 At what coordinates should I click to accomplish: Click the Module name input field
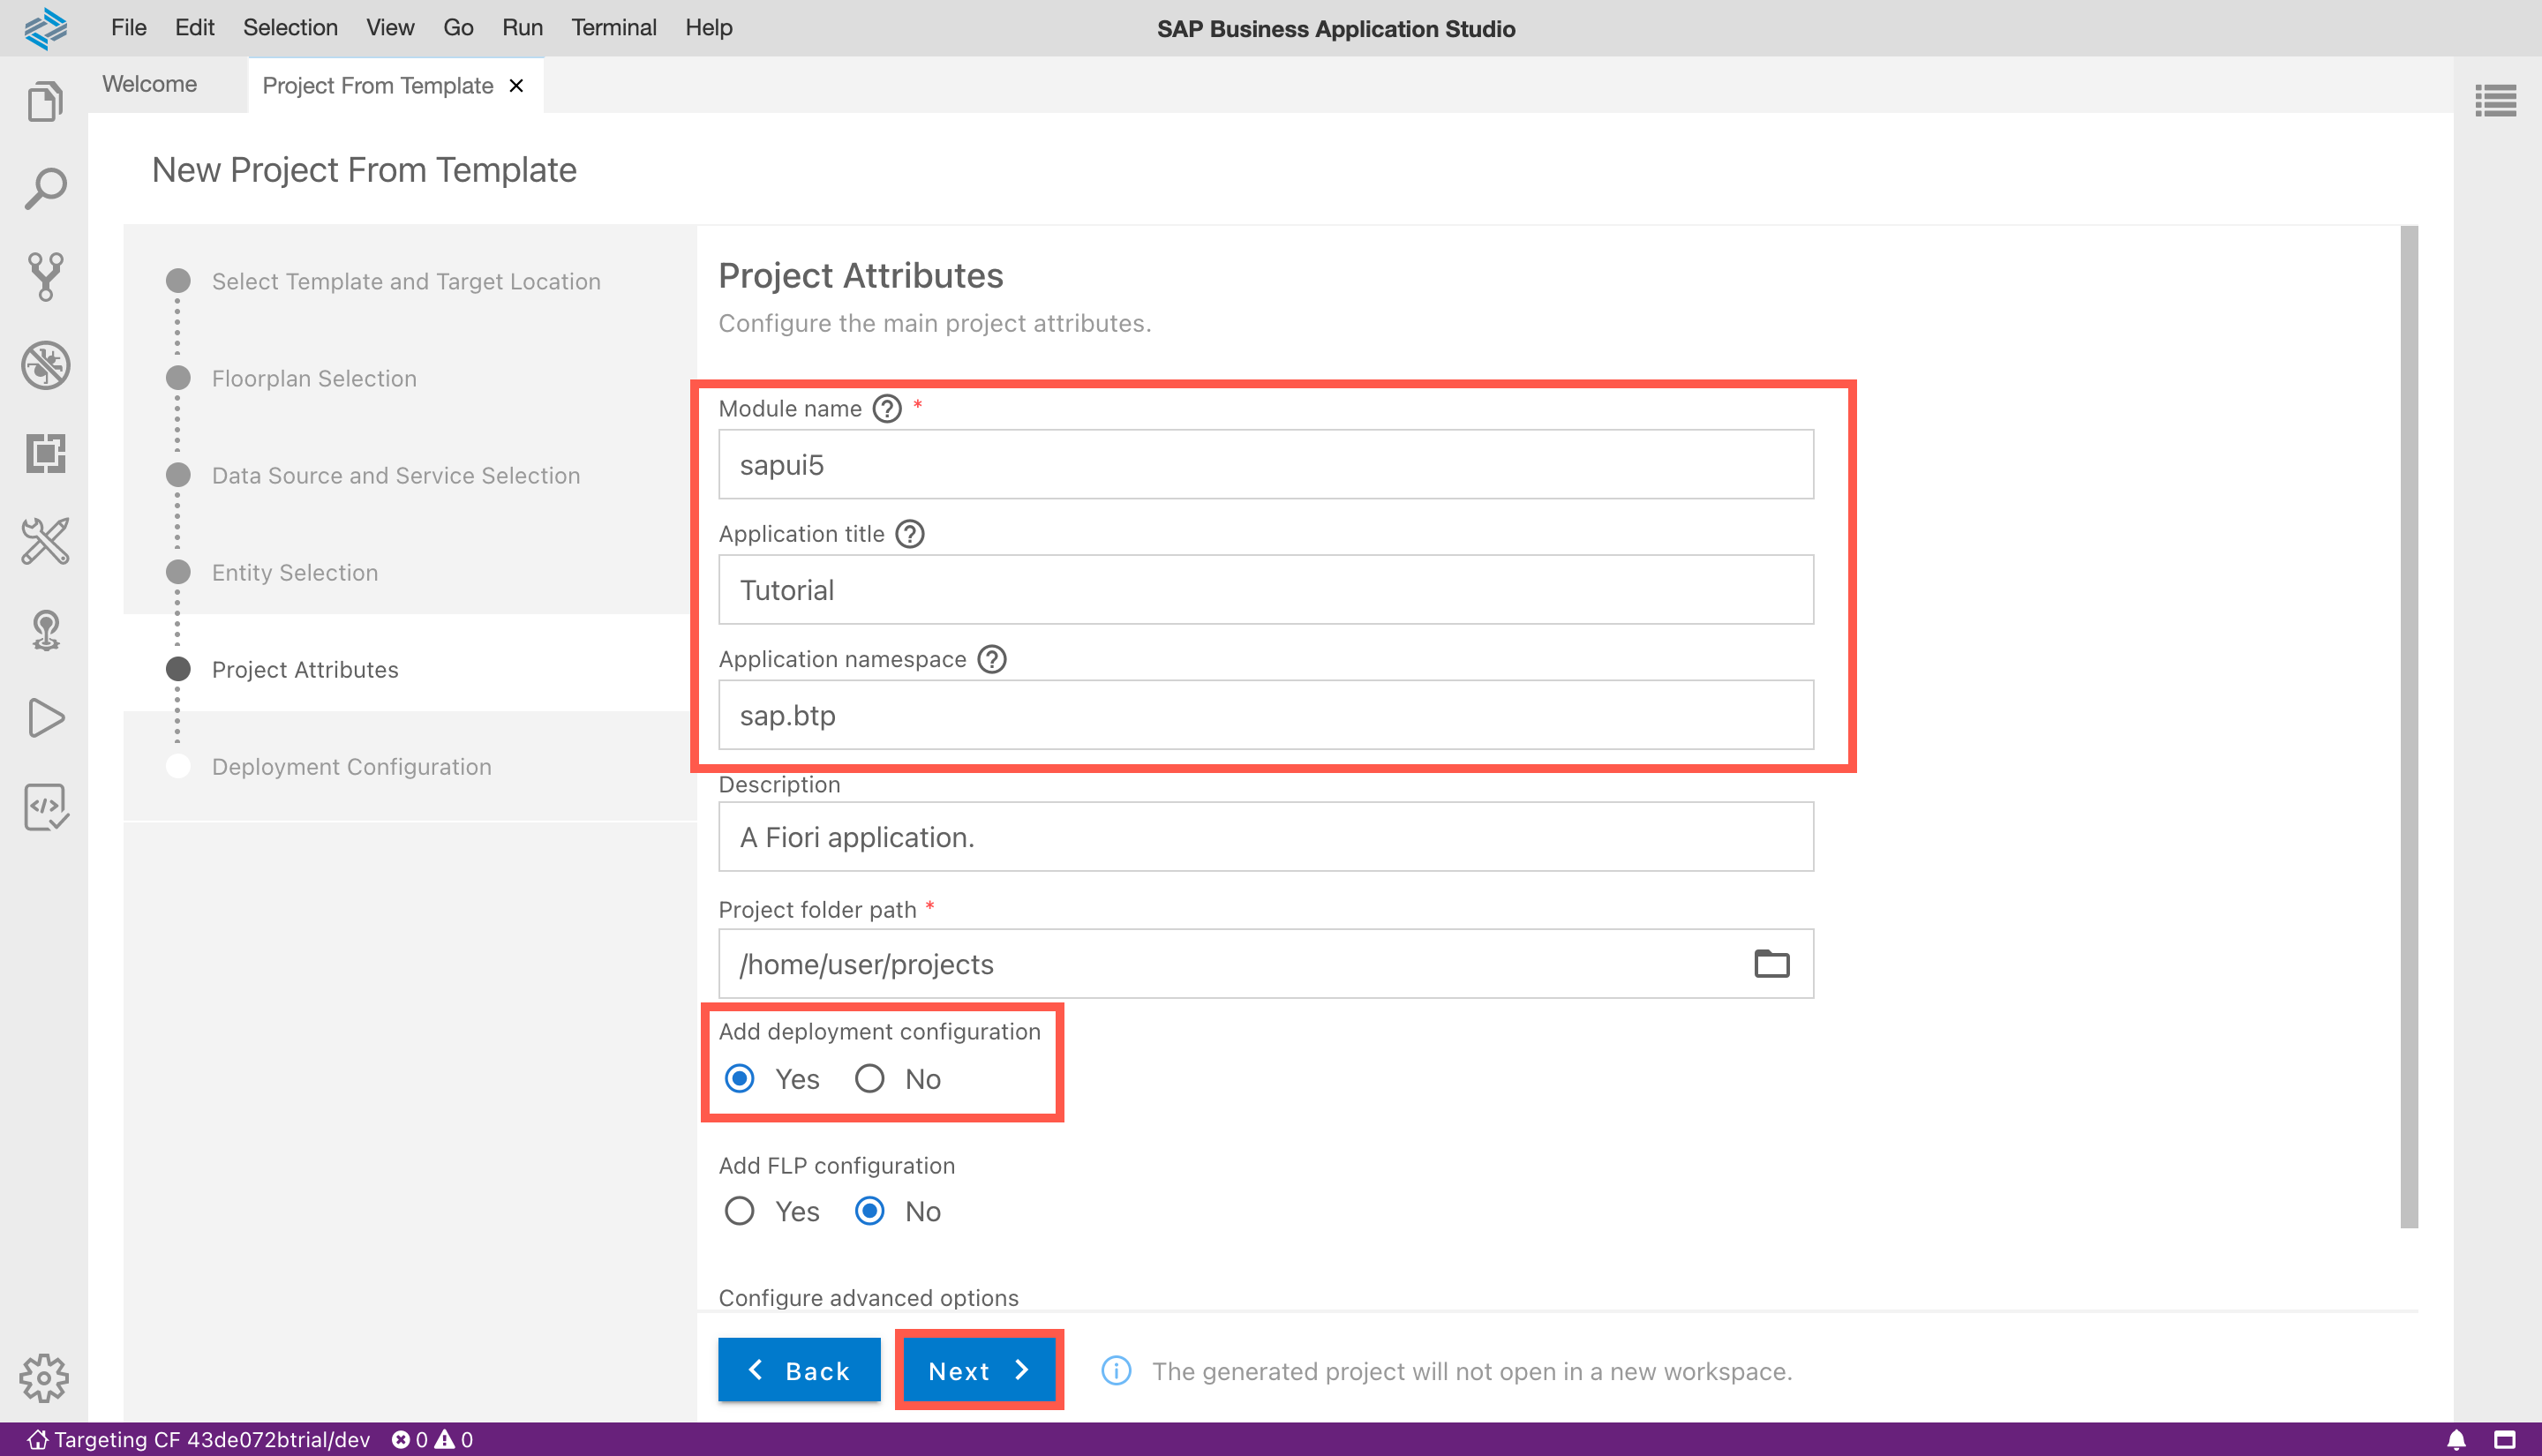[1266, 465]
